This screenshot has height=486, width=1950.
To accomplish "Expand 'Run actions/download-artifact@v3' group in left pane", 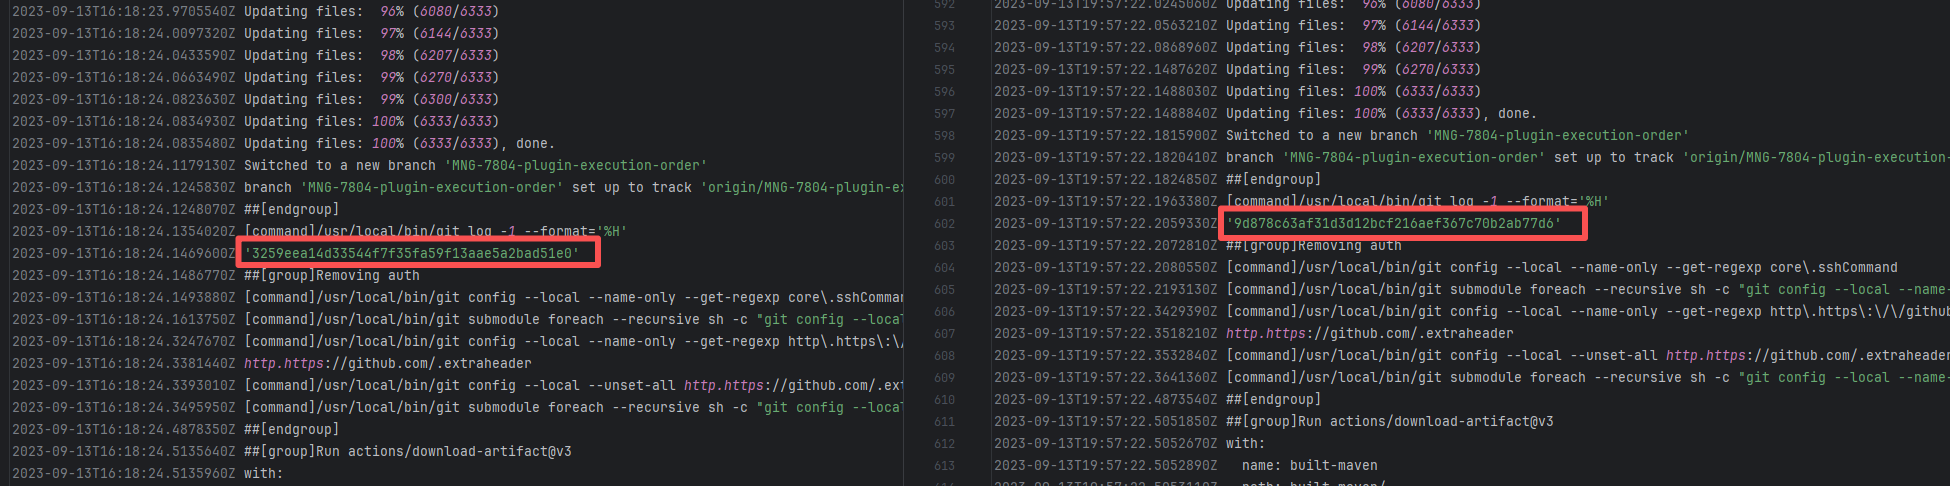I will pyautogui.click(x=407, y=452).
